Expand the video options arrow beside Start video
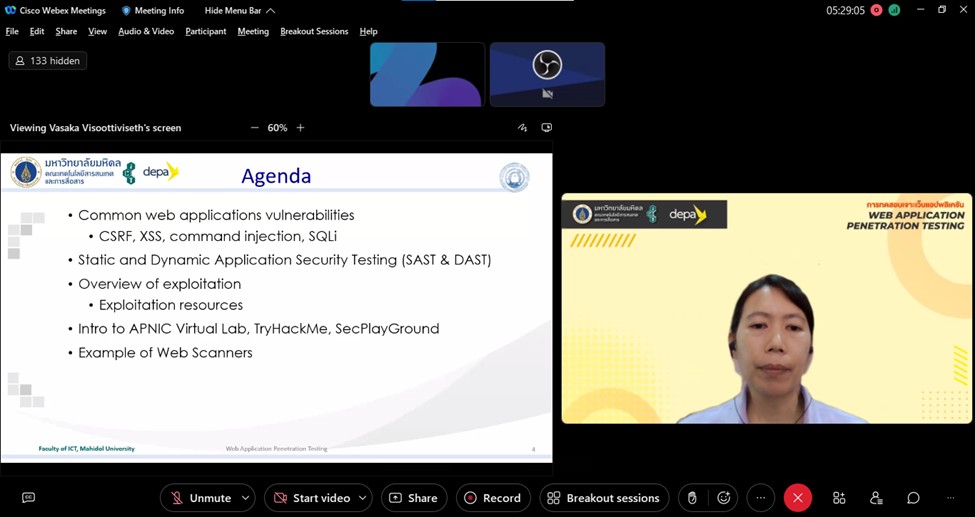 [x=362, y=498]
